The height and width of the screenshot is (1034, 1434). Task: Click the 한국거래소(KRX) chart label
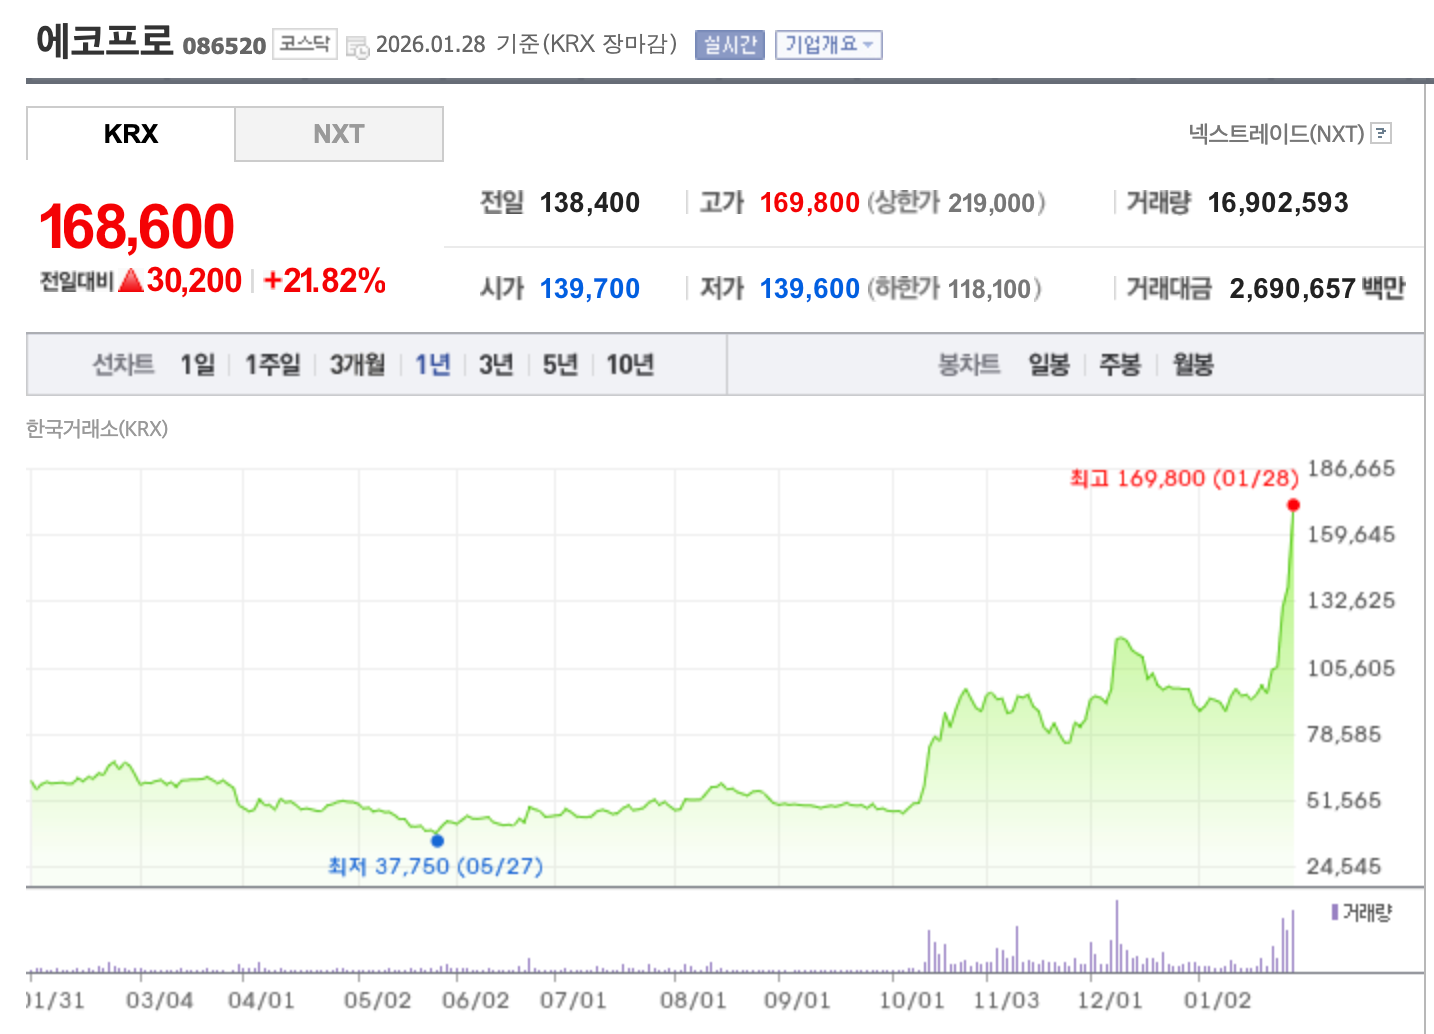click(x=97, y=429)
